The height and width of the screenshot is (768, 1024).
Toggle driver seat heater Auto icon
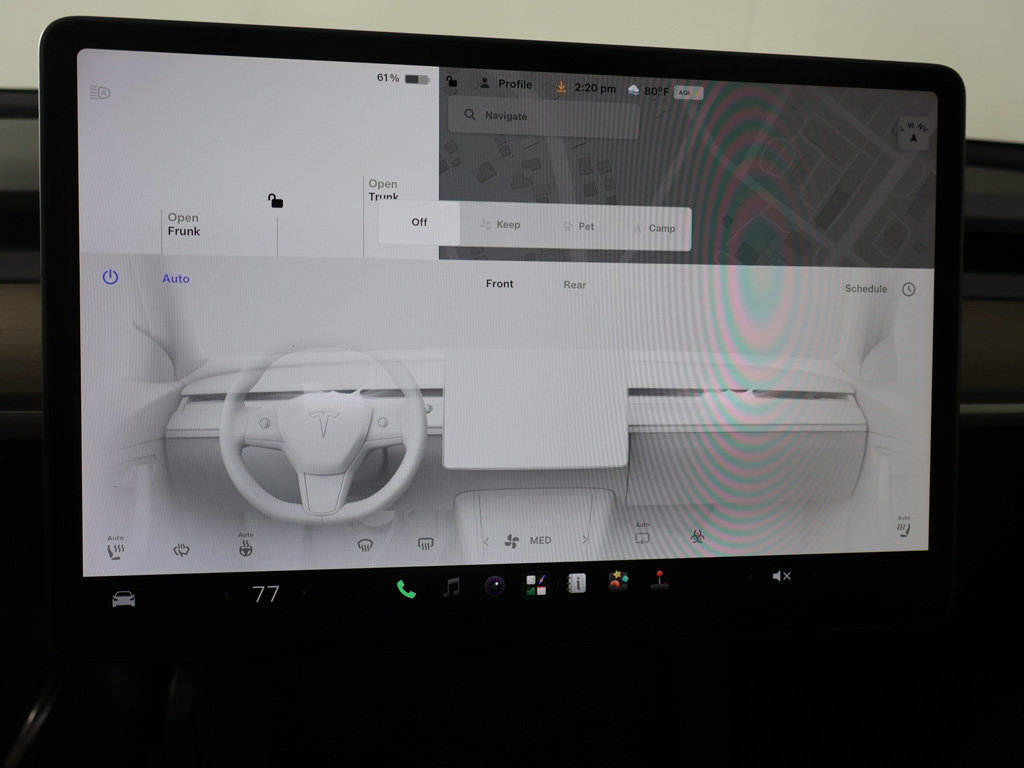pyautogui.click(x=116, y=549)
